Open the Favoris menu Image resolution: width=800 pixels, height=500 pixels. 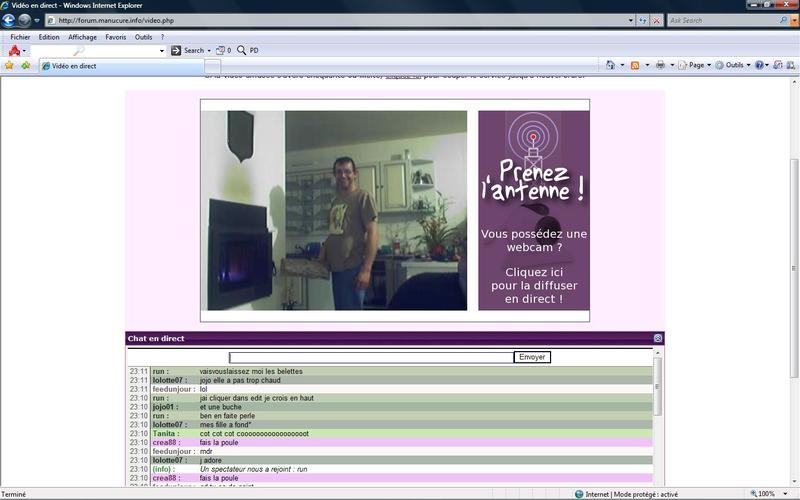(x=116, y=37)
